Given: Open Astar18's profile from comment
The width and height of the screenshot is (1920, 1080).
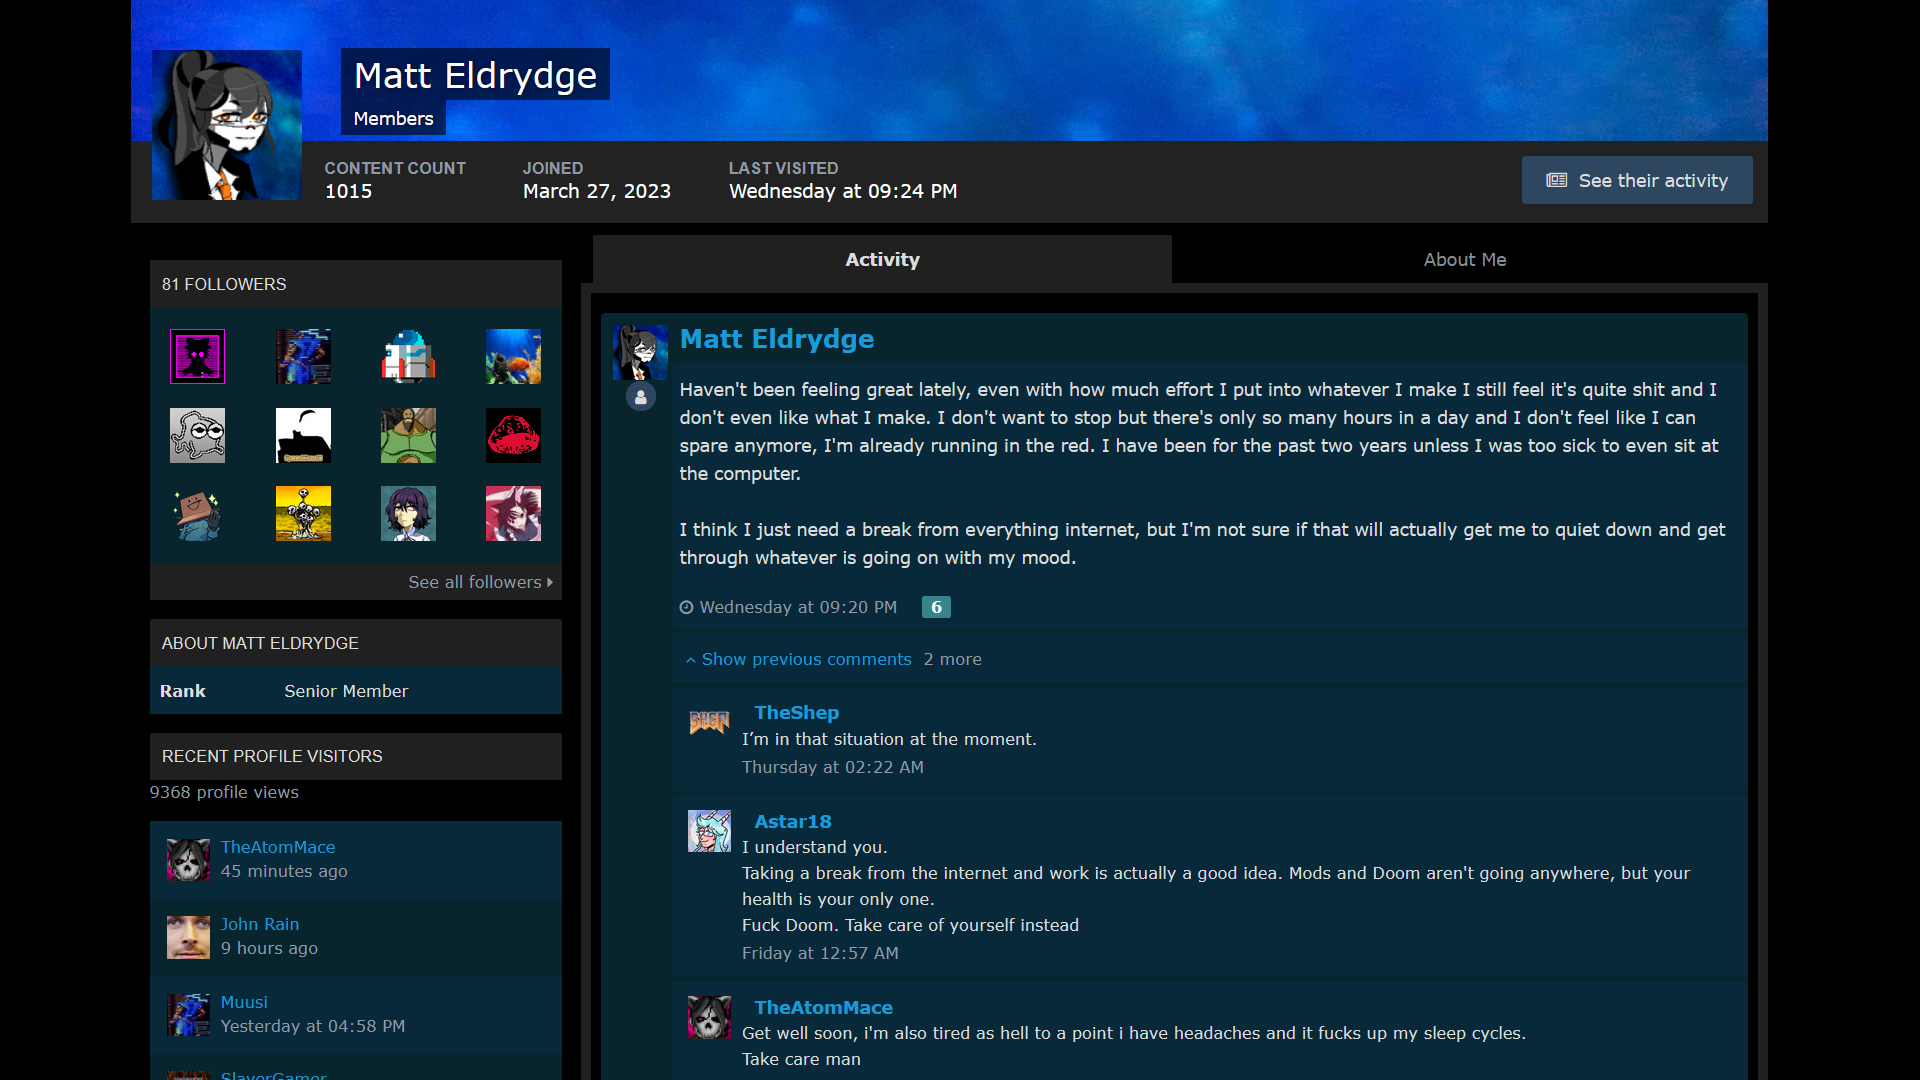Looking at the screenshot, I should (793, 821).
